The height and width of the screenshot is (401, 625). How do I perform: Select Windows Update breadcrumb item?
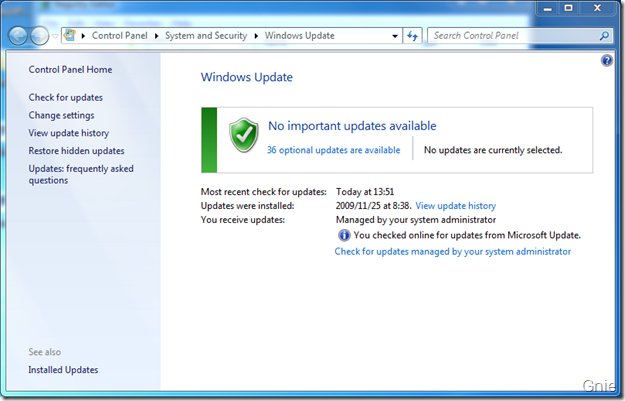pyautogui.click(x=299, y=35)
